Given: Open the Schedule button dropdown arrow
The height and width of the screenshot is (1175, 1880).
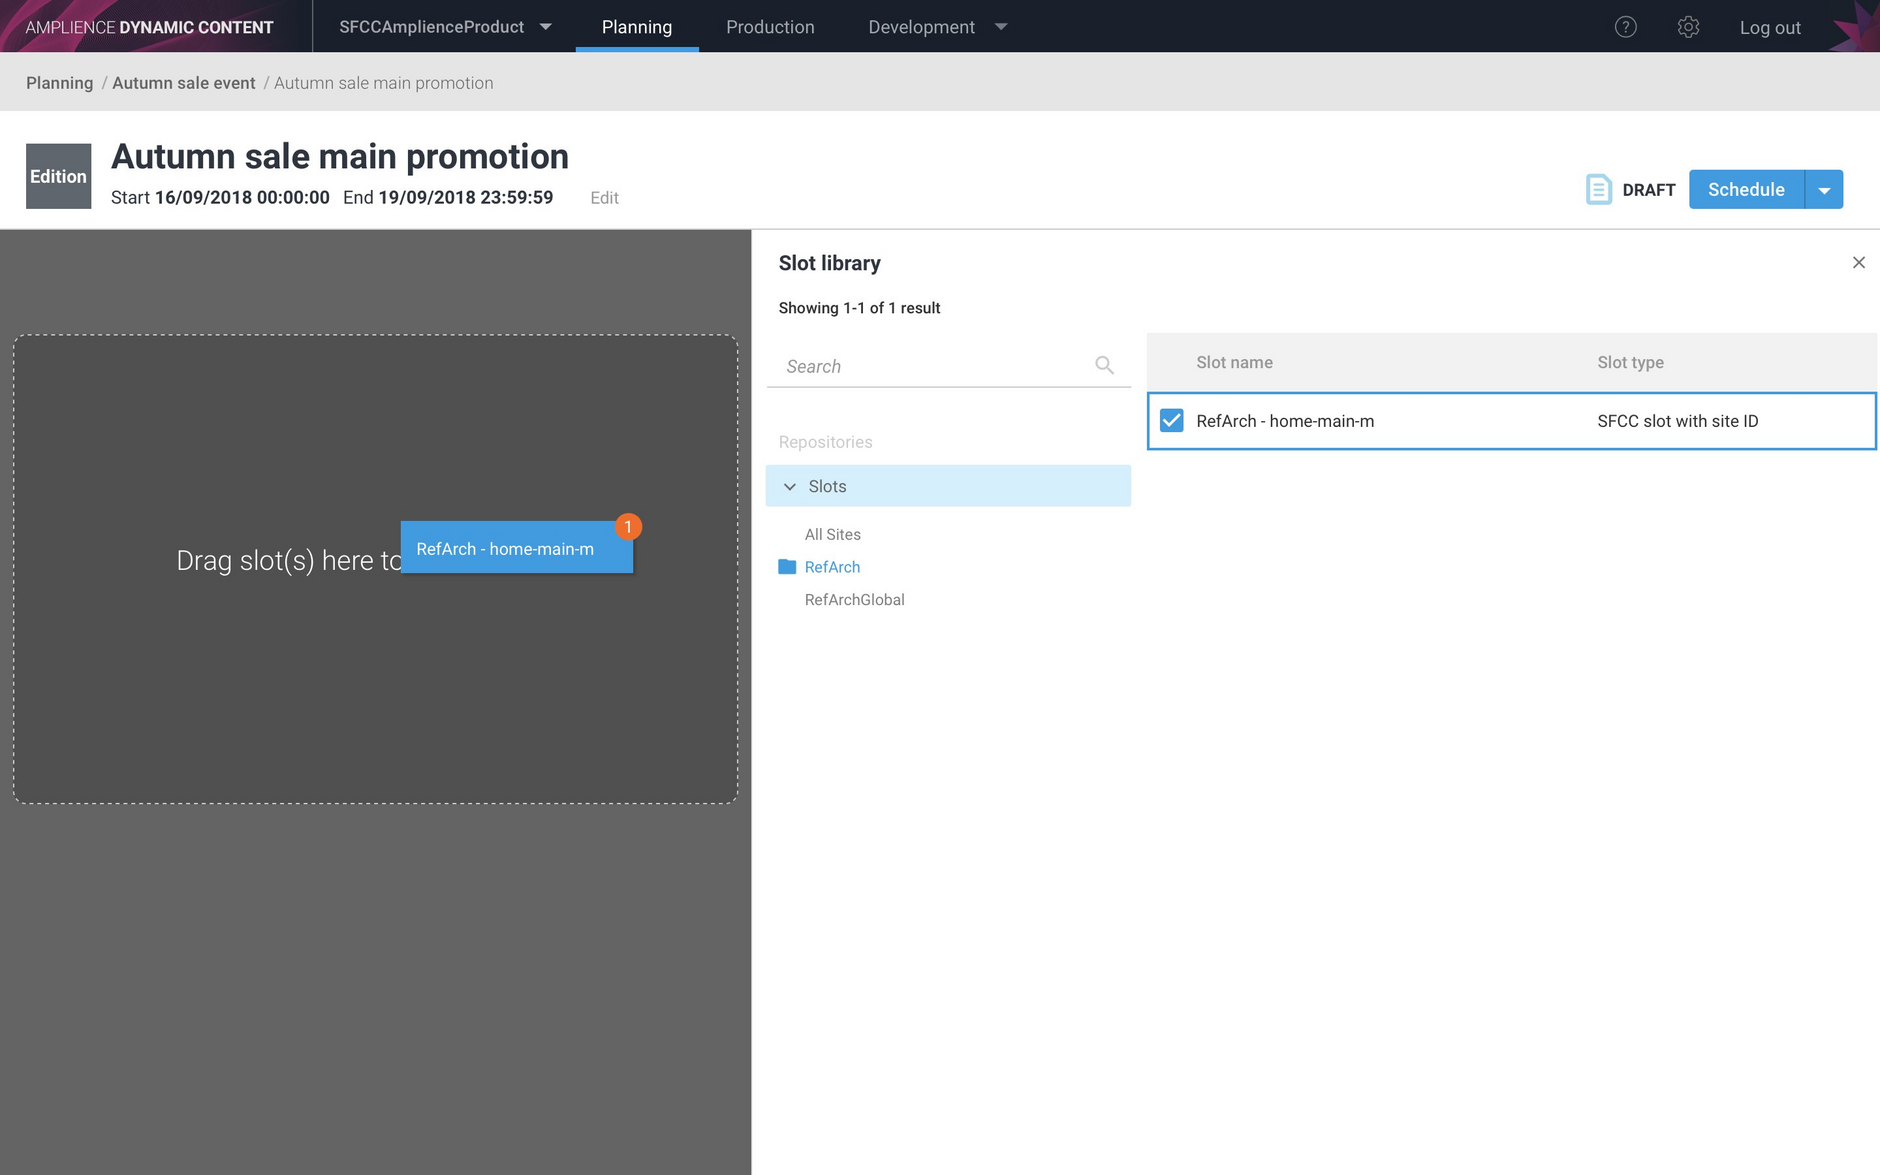Looking at the screenshot, I should (x=1824, y=190).
